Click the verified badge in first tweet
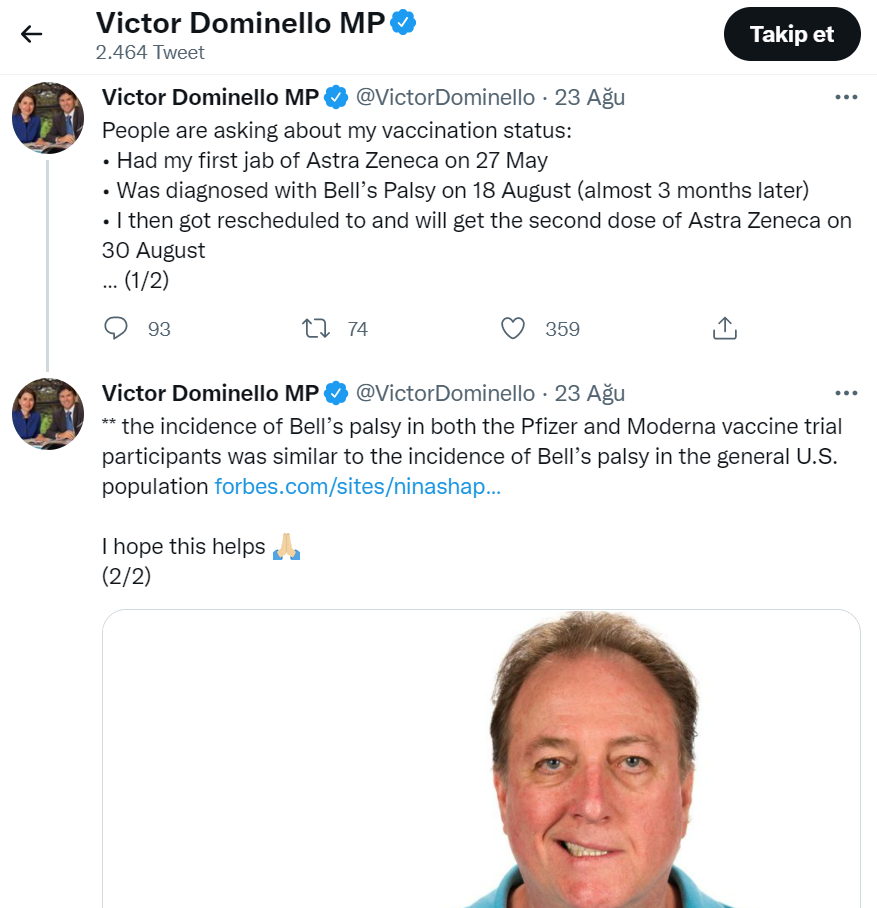The image size is (877, 908). coord(337,97)
